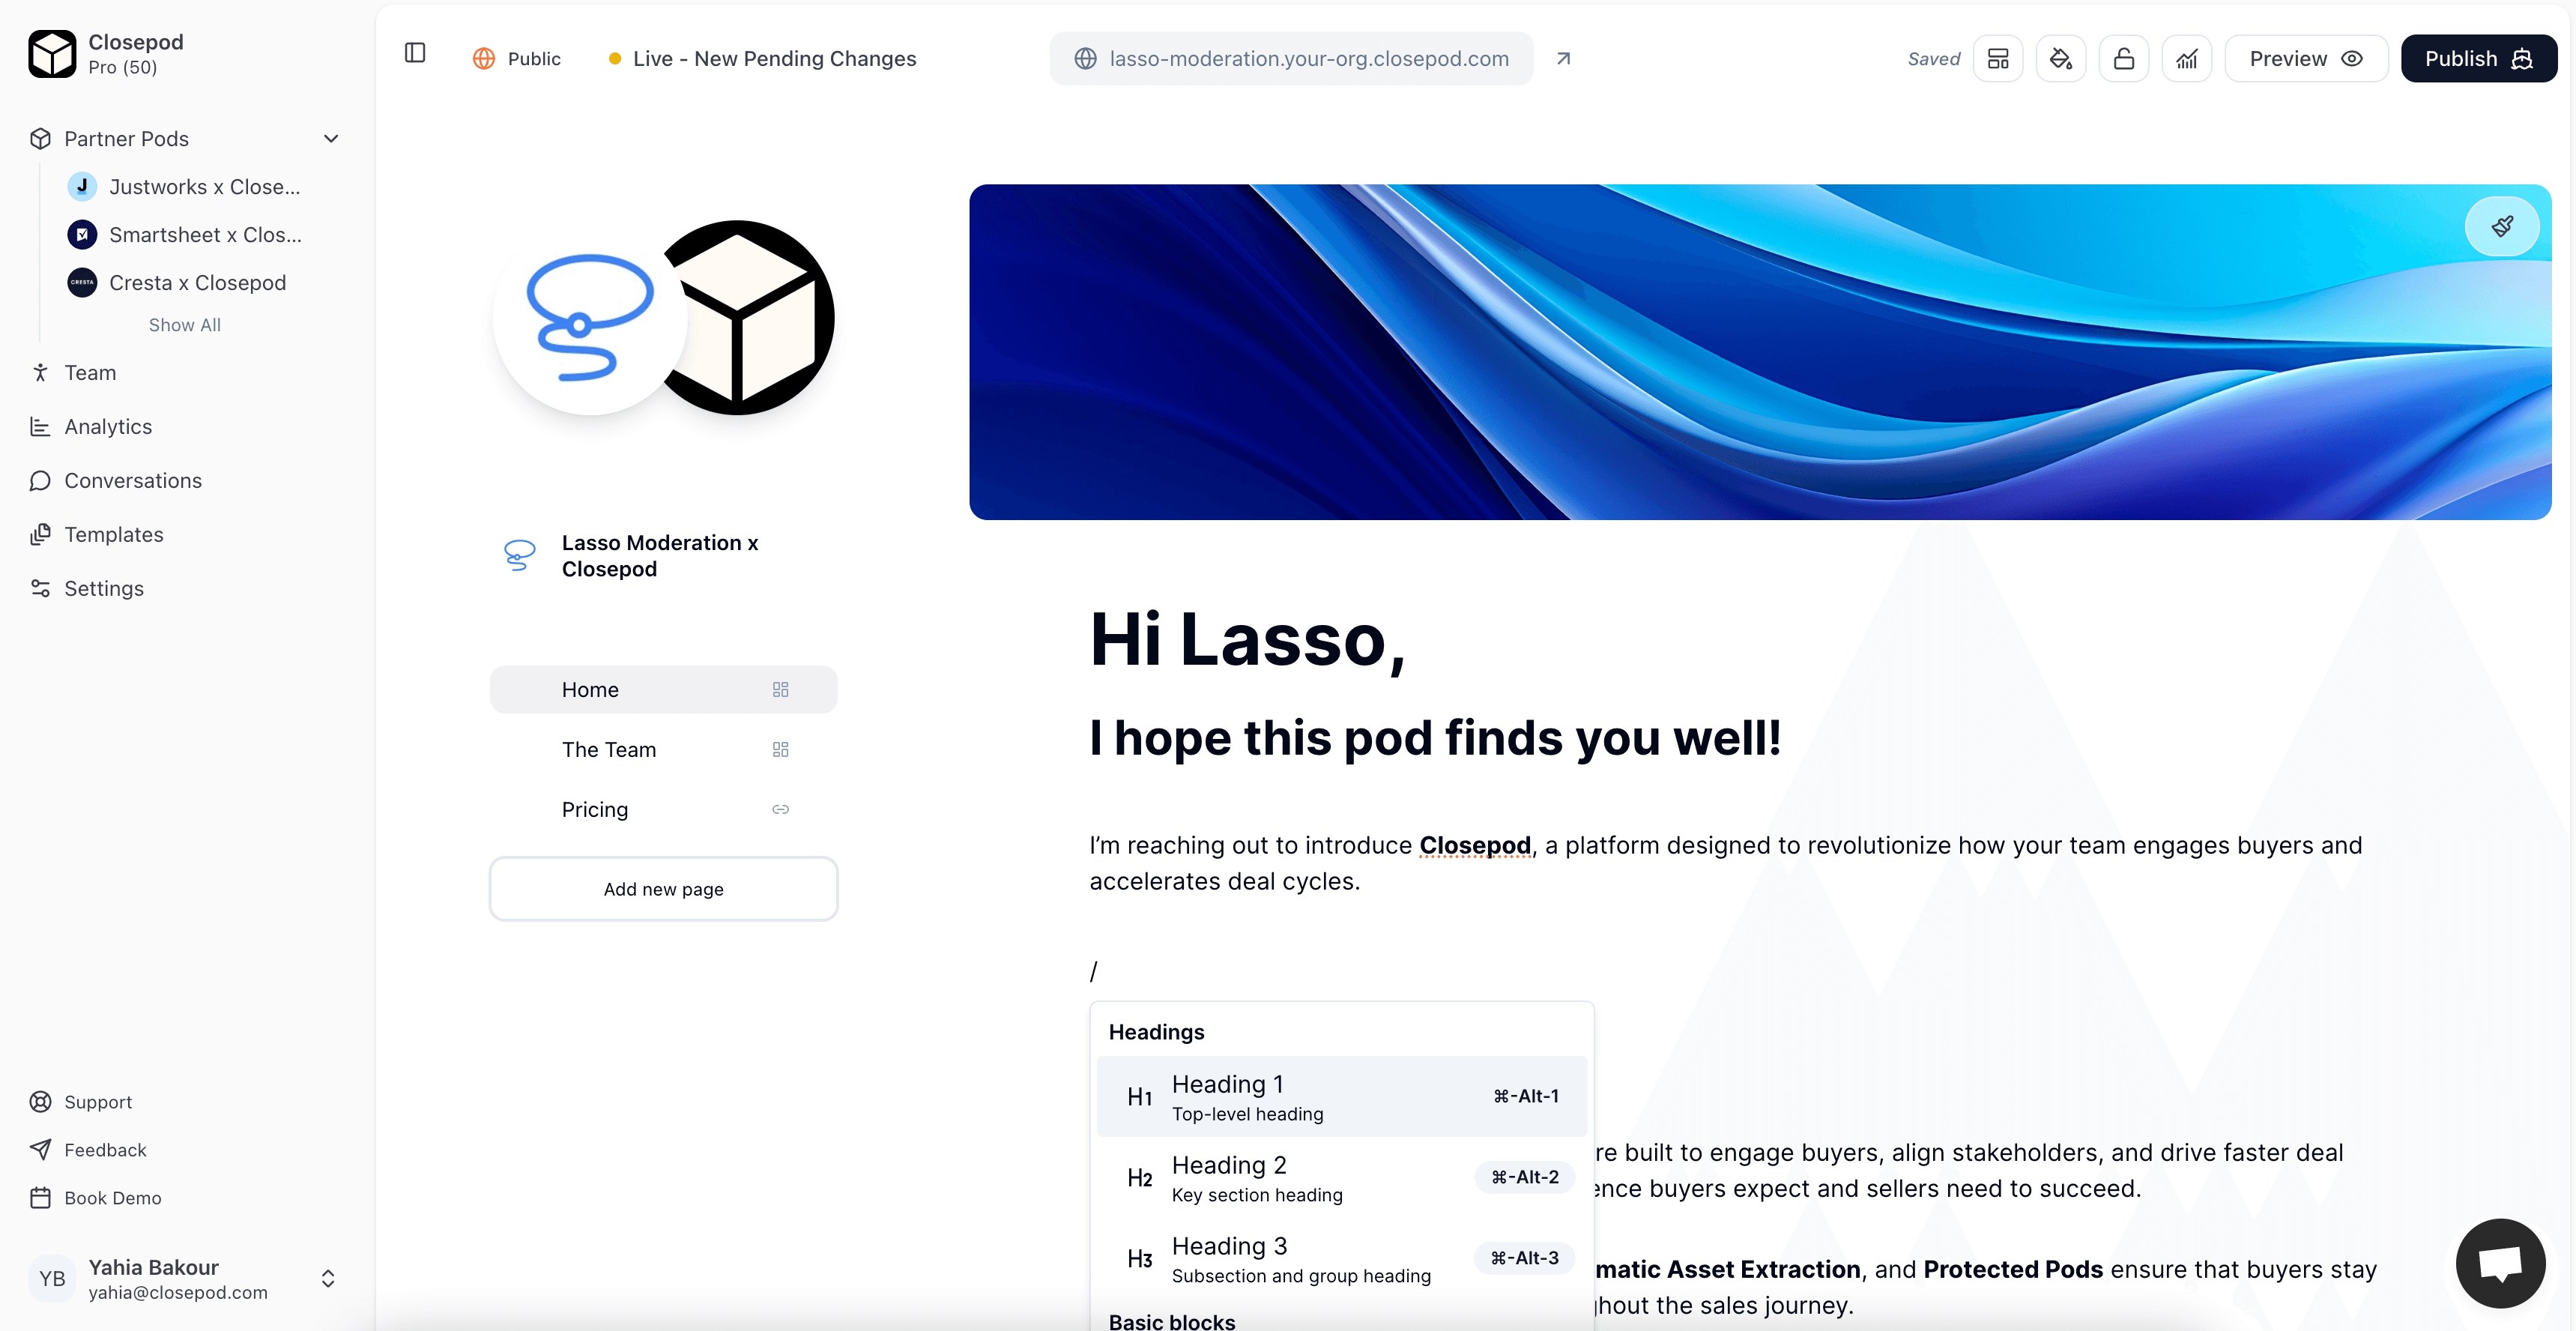The image size is (2576, 1331).
Task: Click the YB user avatar
Action: tap(52, 1278)
